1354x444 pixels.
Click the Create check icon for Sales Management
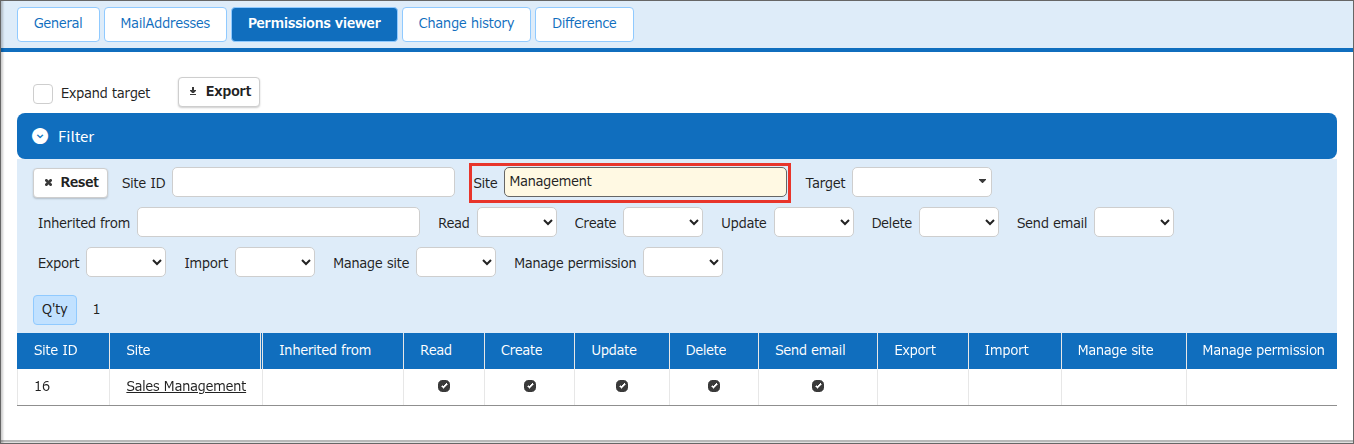pyautogui.click(x=530, y=386)
